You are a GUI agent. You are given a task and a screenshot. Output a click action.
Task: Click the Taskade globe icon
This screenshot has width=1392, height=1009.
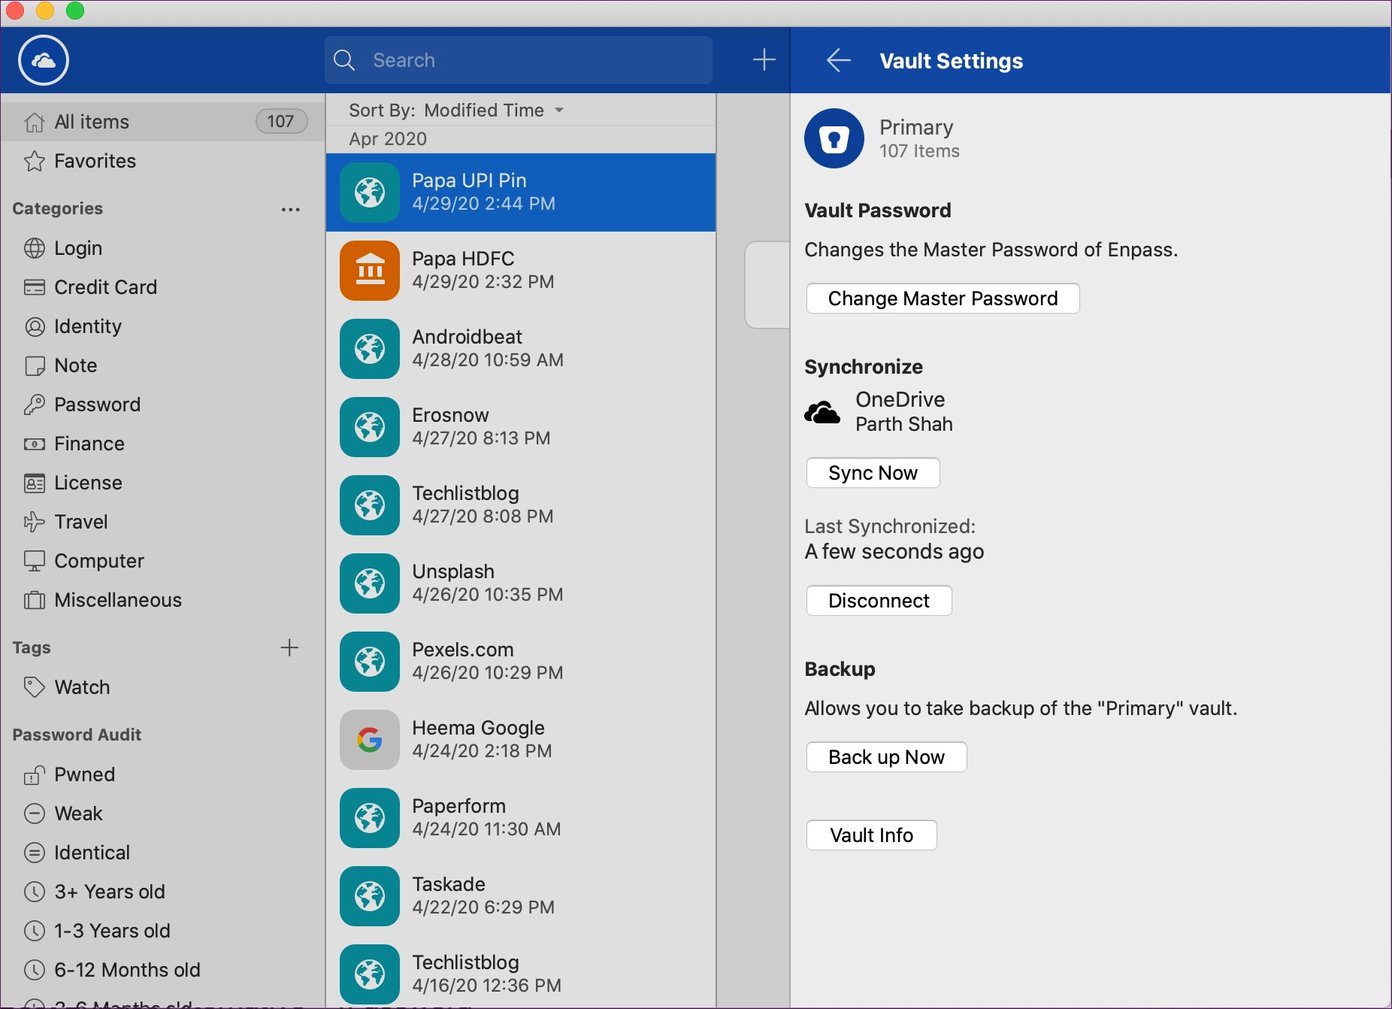(x=370, y=896)
